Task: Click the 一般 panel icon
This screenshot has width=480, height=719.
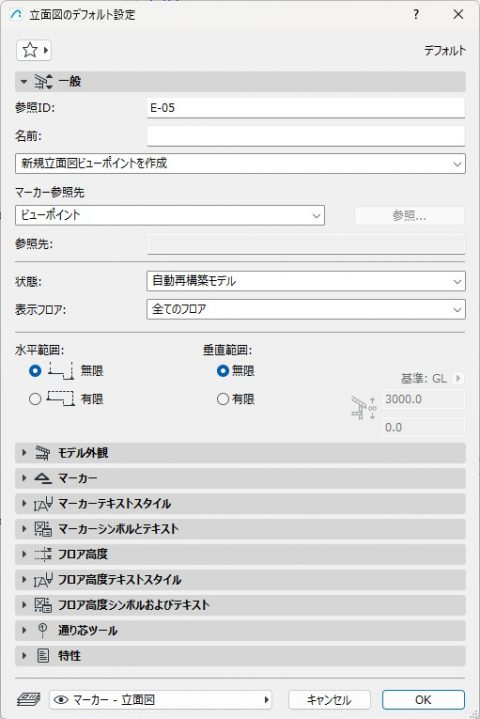Action: point(43,82)
